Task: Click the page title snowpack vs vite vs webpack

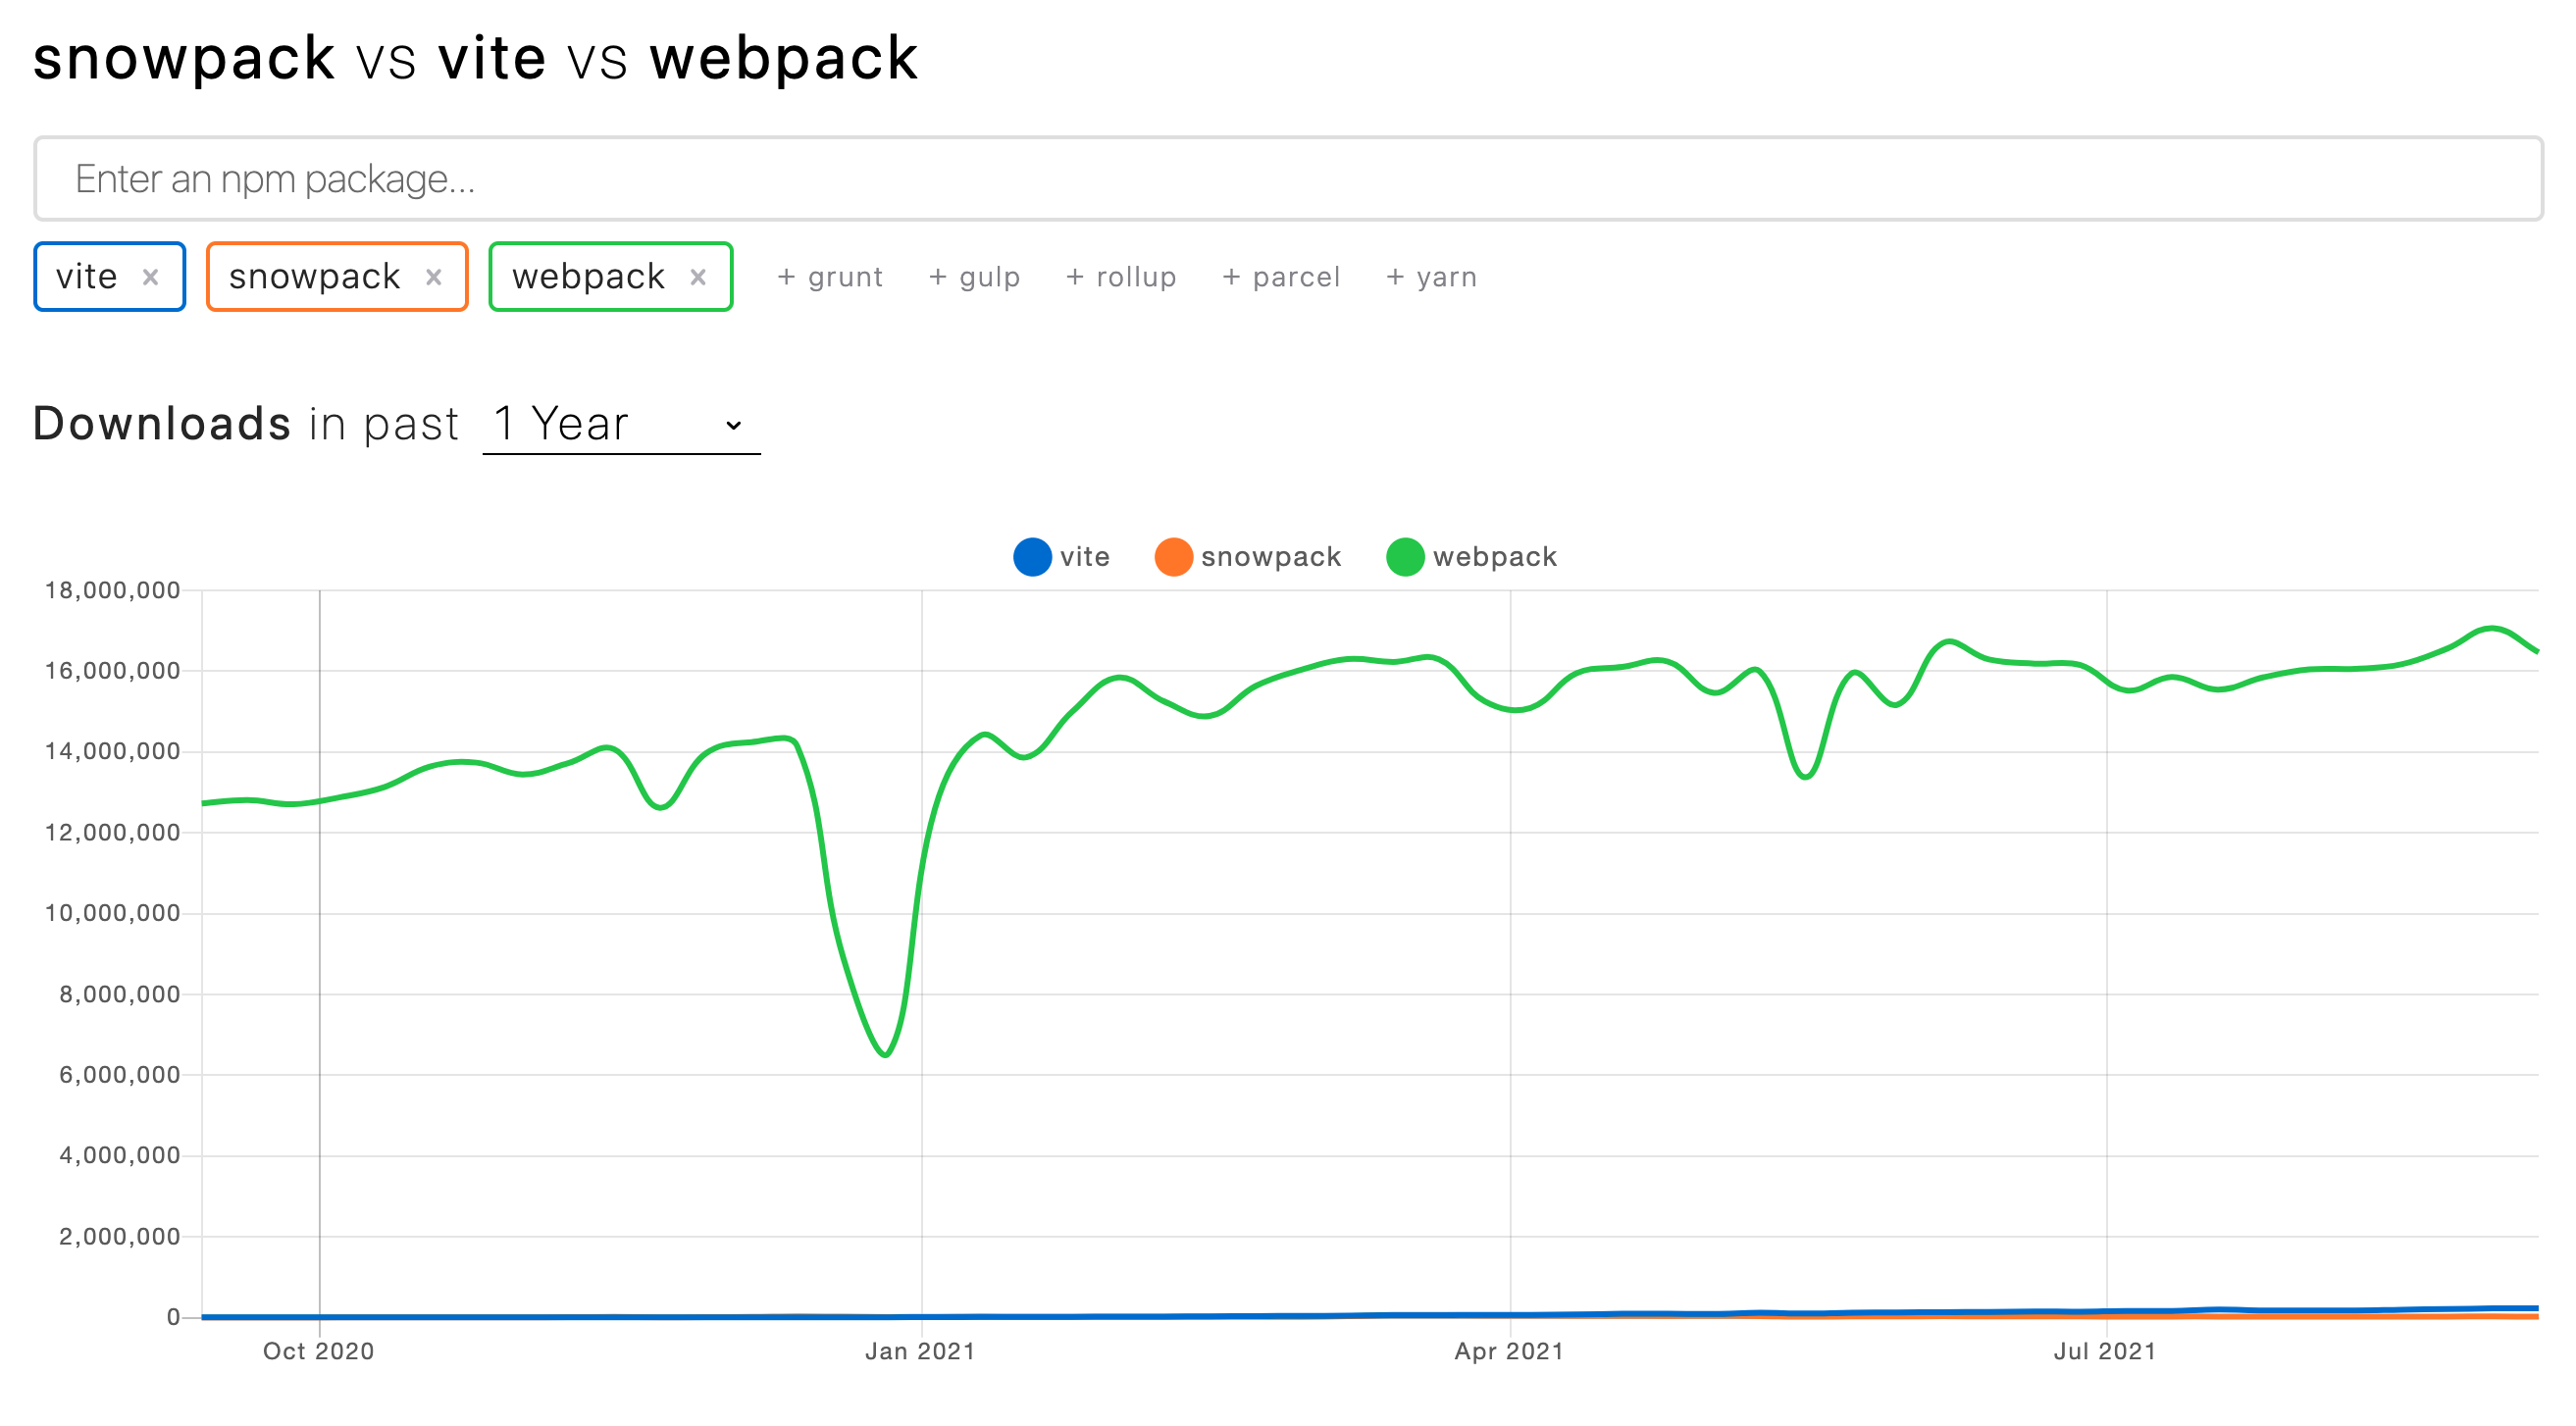Action: pyautogui.click(x=476, y=58)
